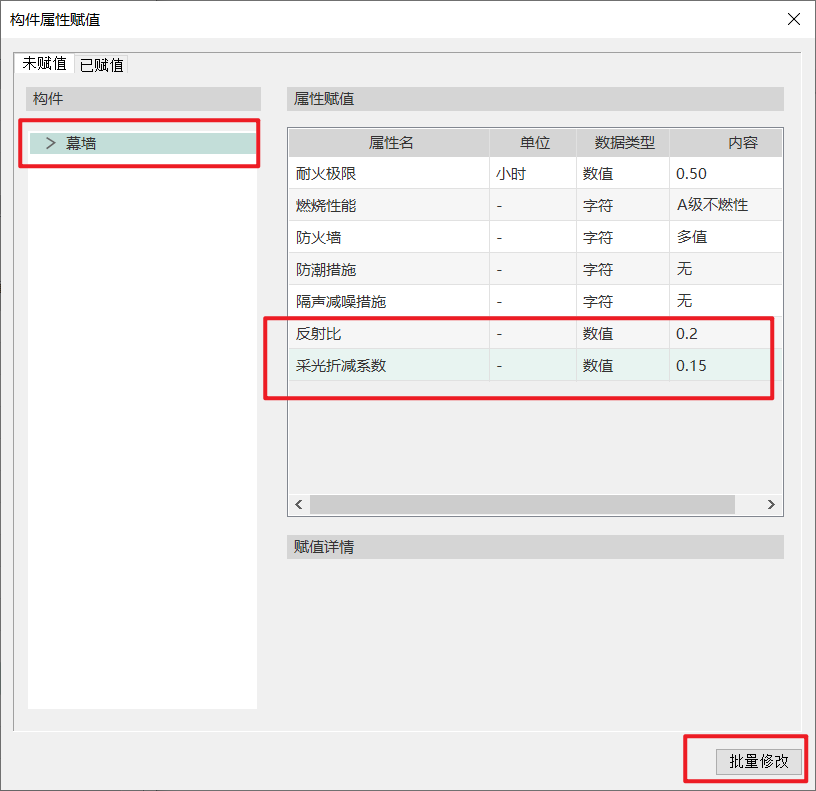This screenshot has height=791, width=816.
Task: Select the 燃烧性能 property row
Action: 536,205
